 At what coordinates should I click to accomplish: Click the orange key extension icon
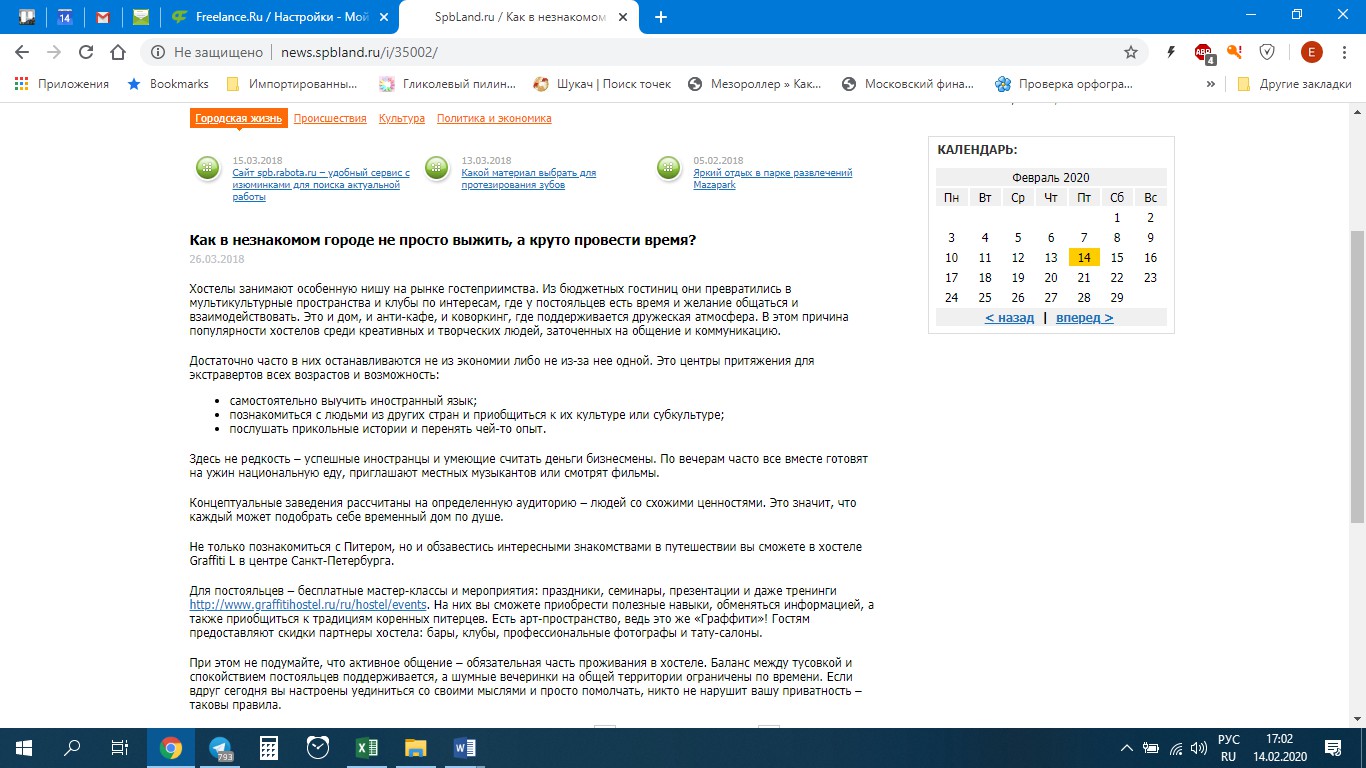(x=1235, y=52)
